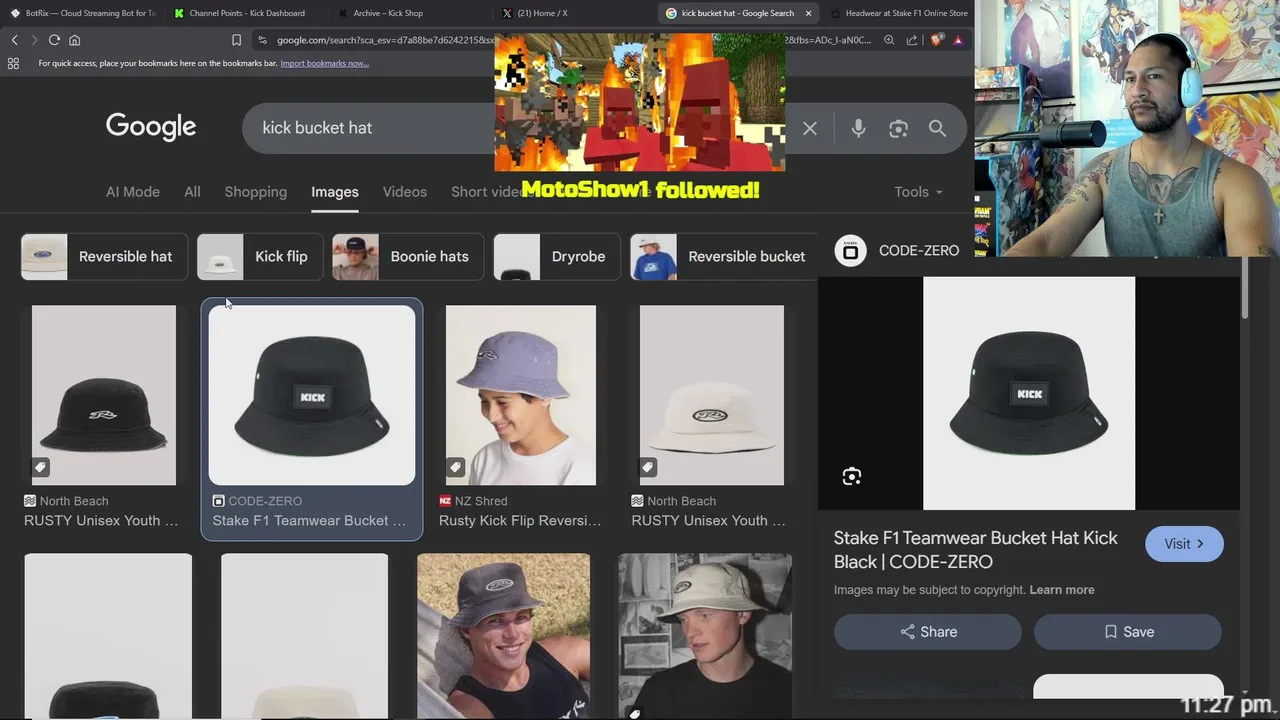This screenshot has width=1280, height=720.
Task: Click the Google logo
Action: (151, 127)
